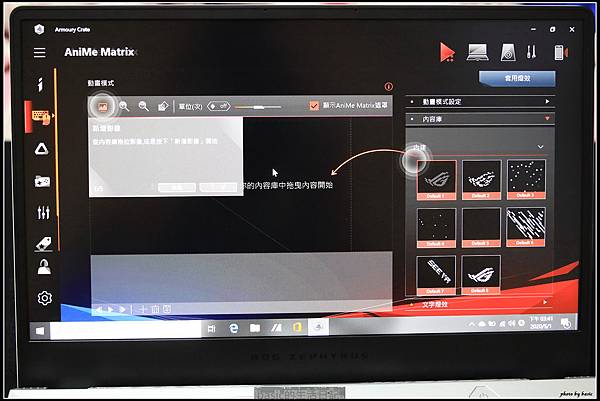Click the second magnifier zoom icon
Screen dimensions: 600x401
point(143,106)
